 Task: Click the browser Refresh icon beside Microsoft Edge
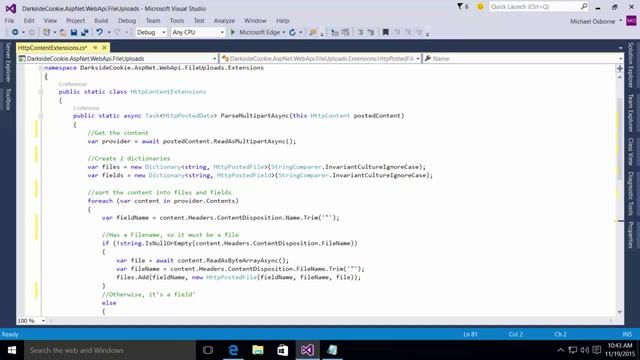(292, 32)
